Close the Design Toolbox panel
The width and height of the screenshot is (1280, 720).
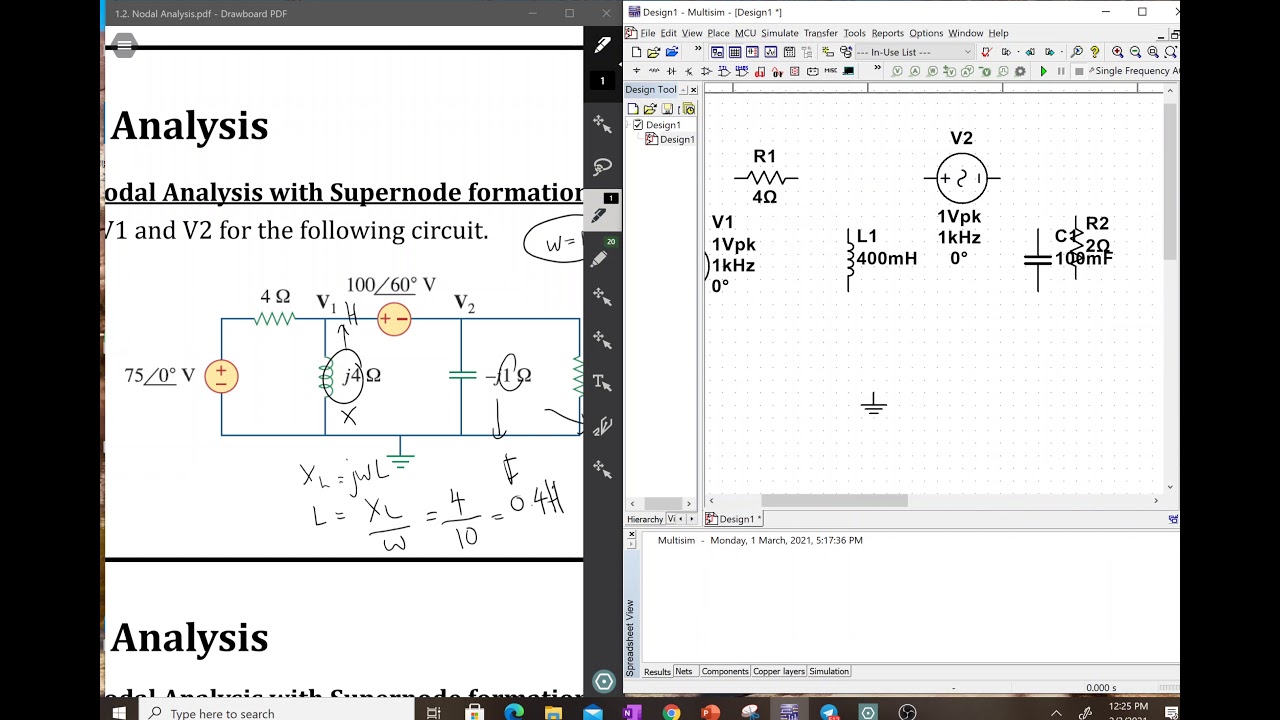(x=694, y=90)
